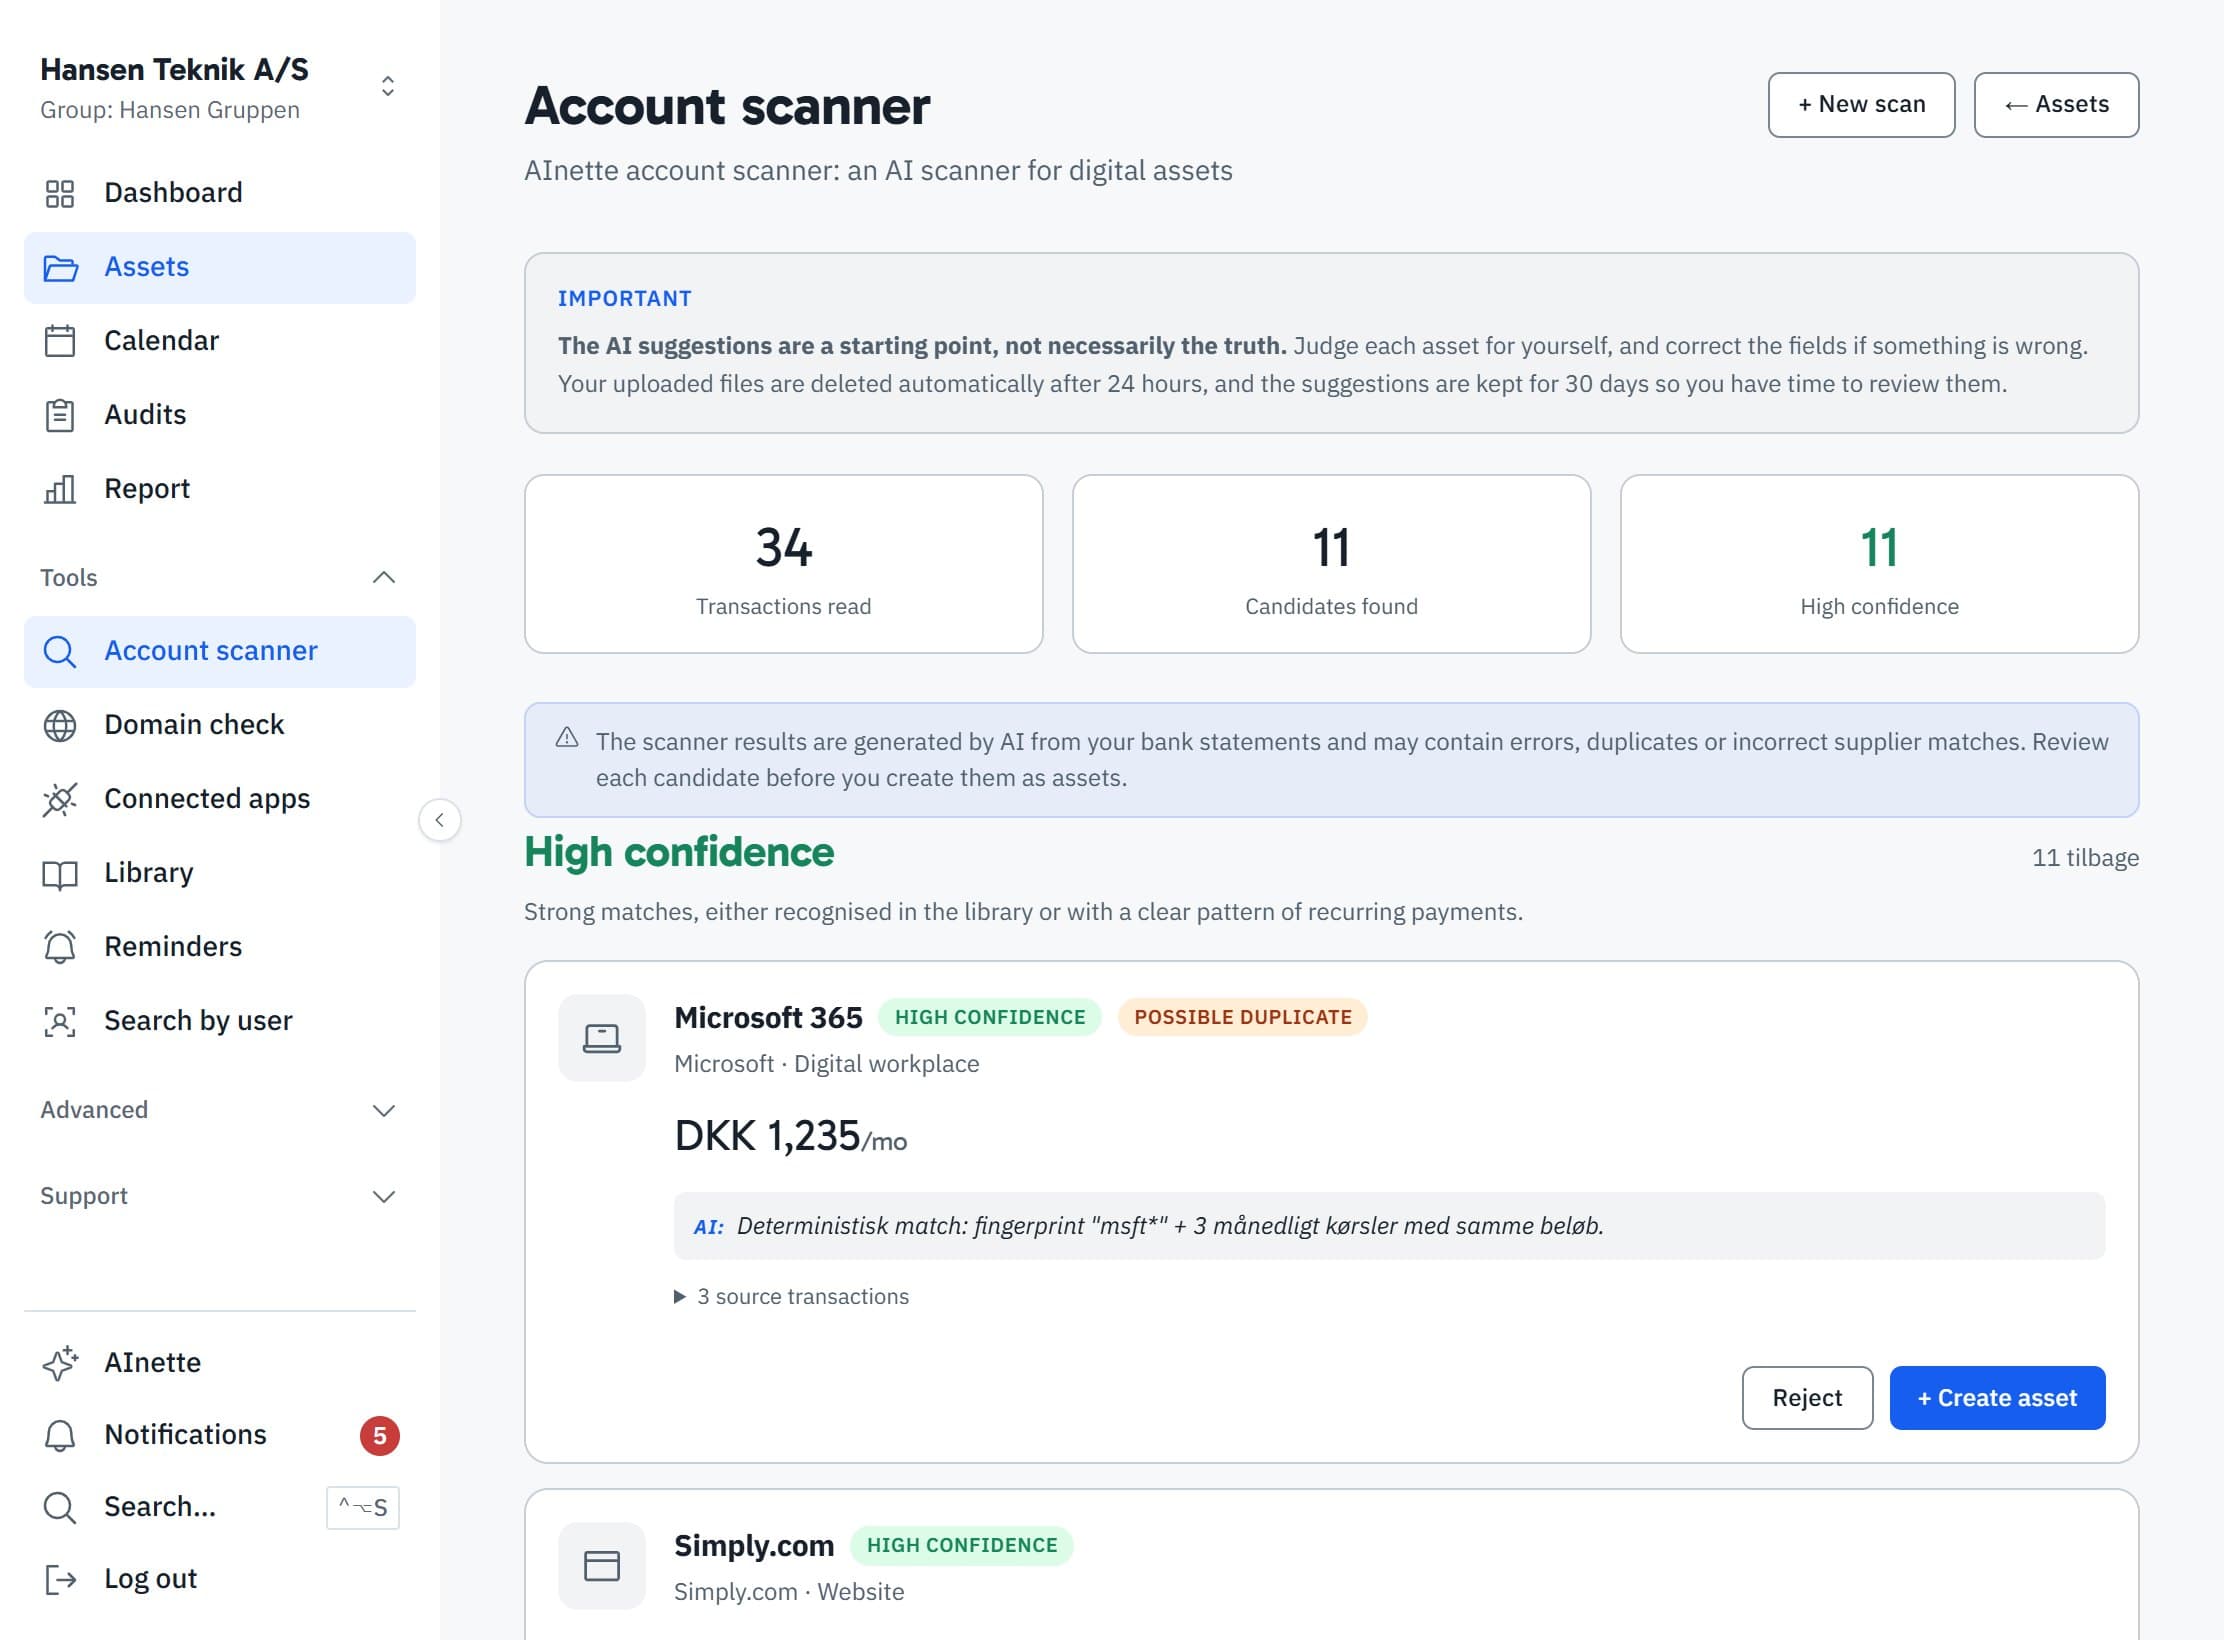Click the Connected apps plug icon
Image resolution: width=2224 pixels, height=1640 pixels.
tap(60, 800)
